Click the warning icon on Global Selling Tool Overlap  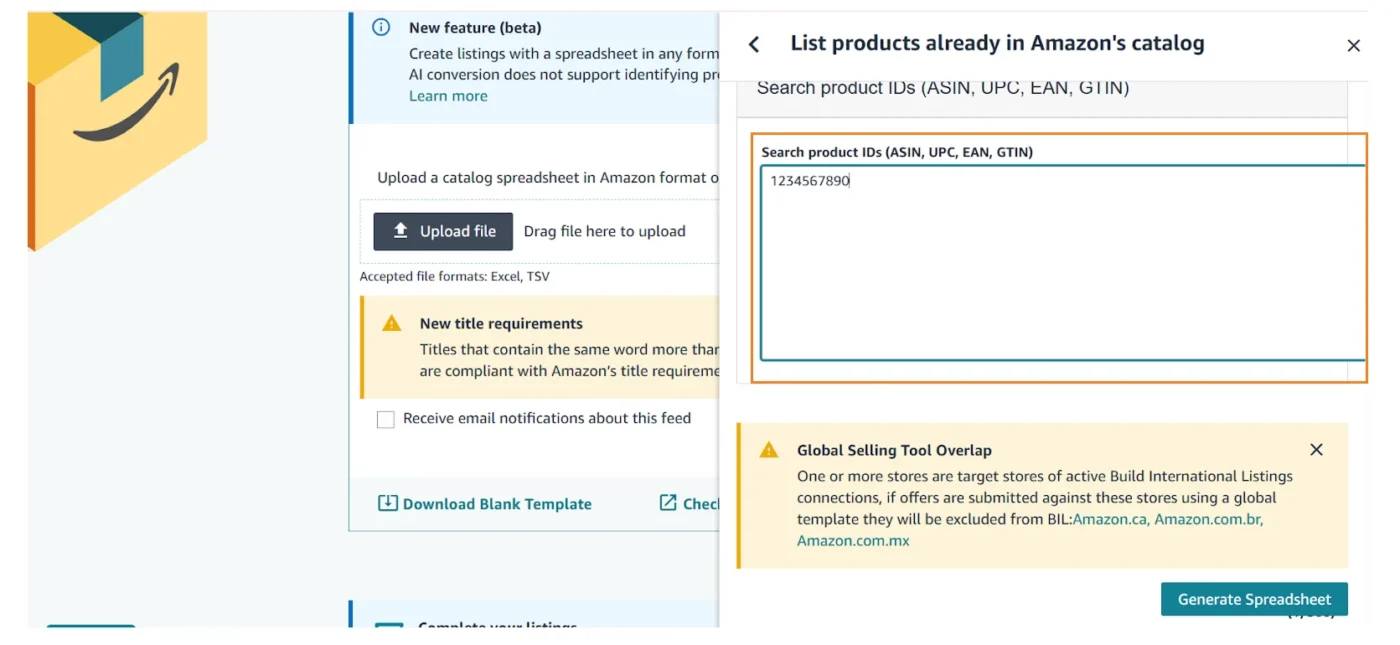click(769, 450)
